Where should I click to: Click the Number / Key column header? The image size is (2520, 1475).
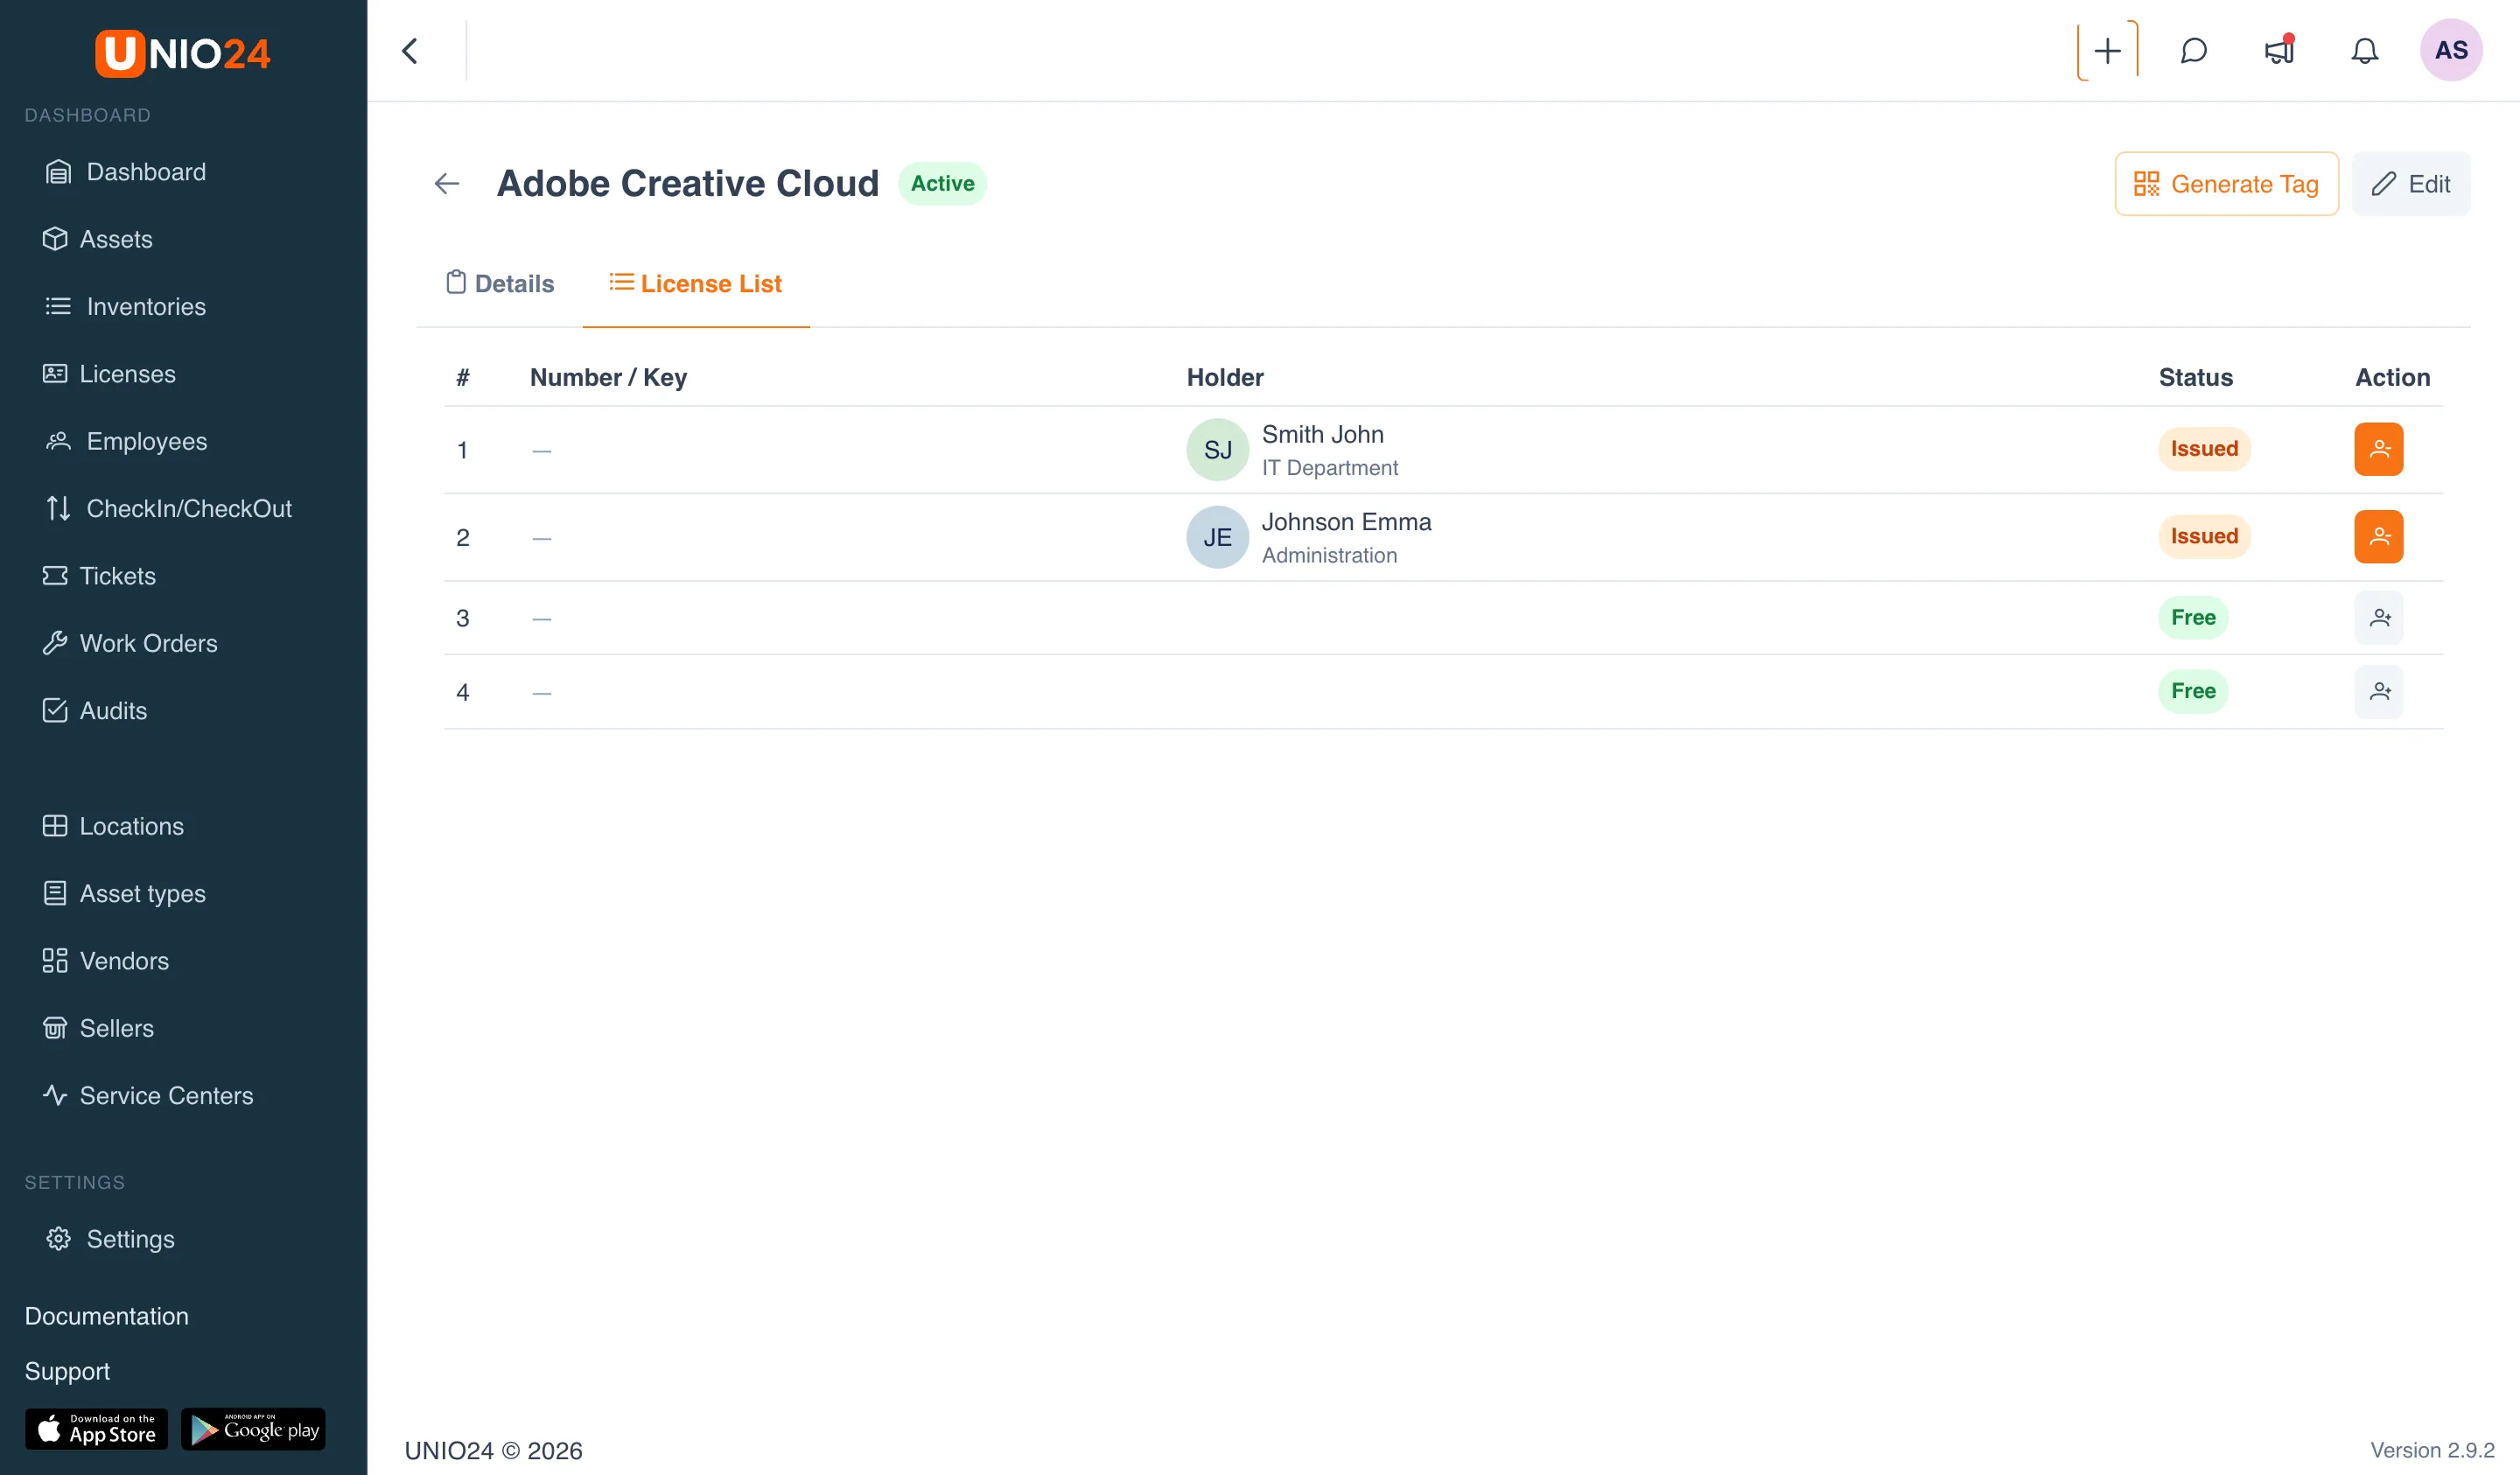pos(608,377)
